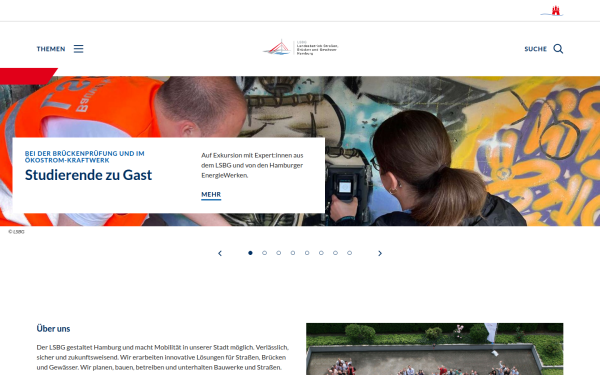Click the search magnifier icon
Screen dimensions: 600x375
[558, 49]
